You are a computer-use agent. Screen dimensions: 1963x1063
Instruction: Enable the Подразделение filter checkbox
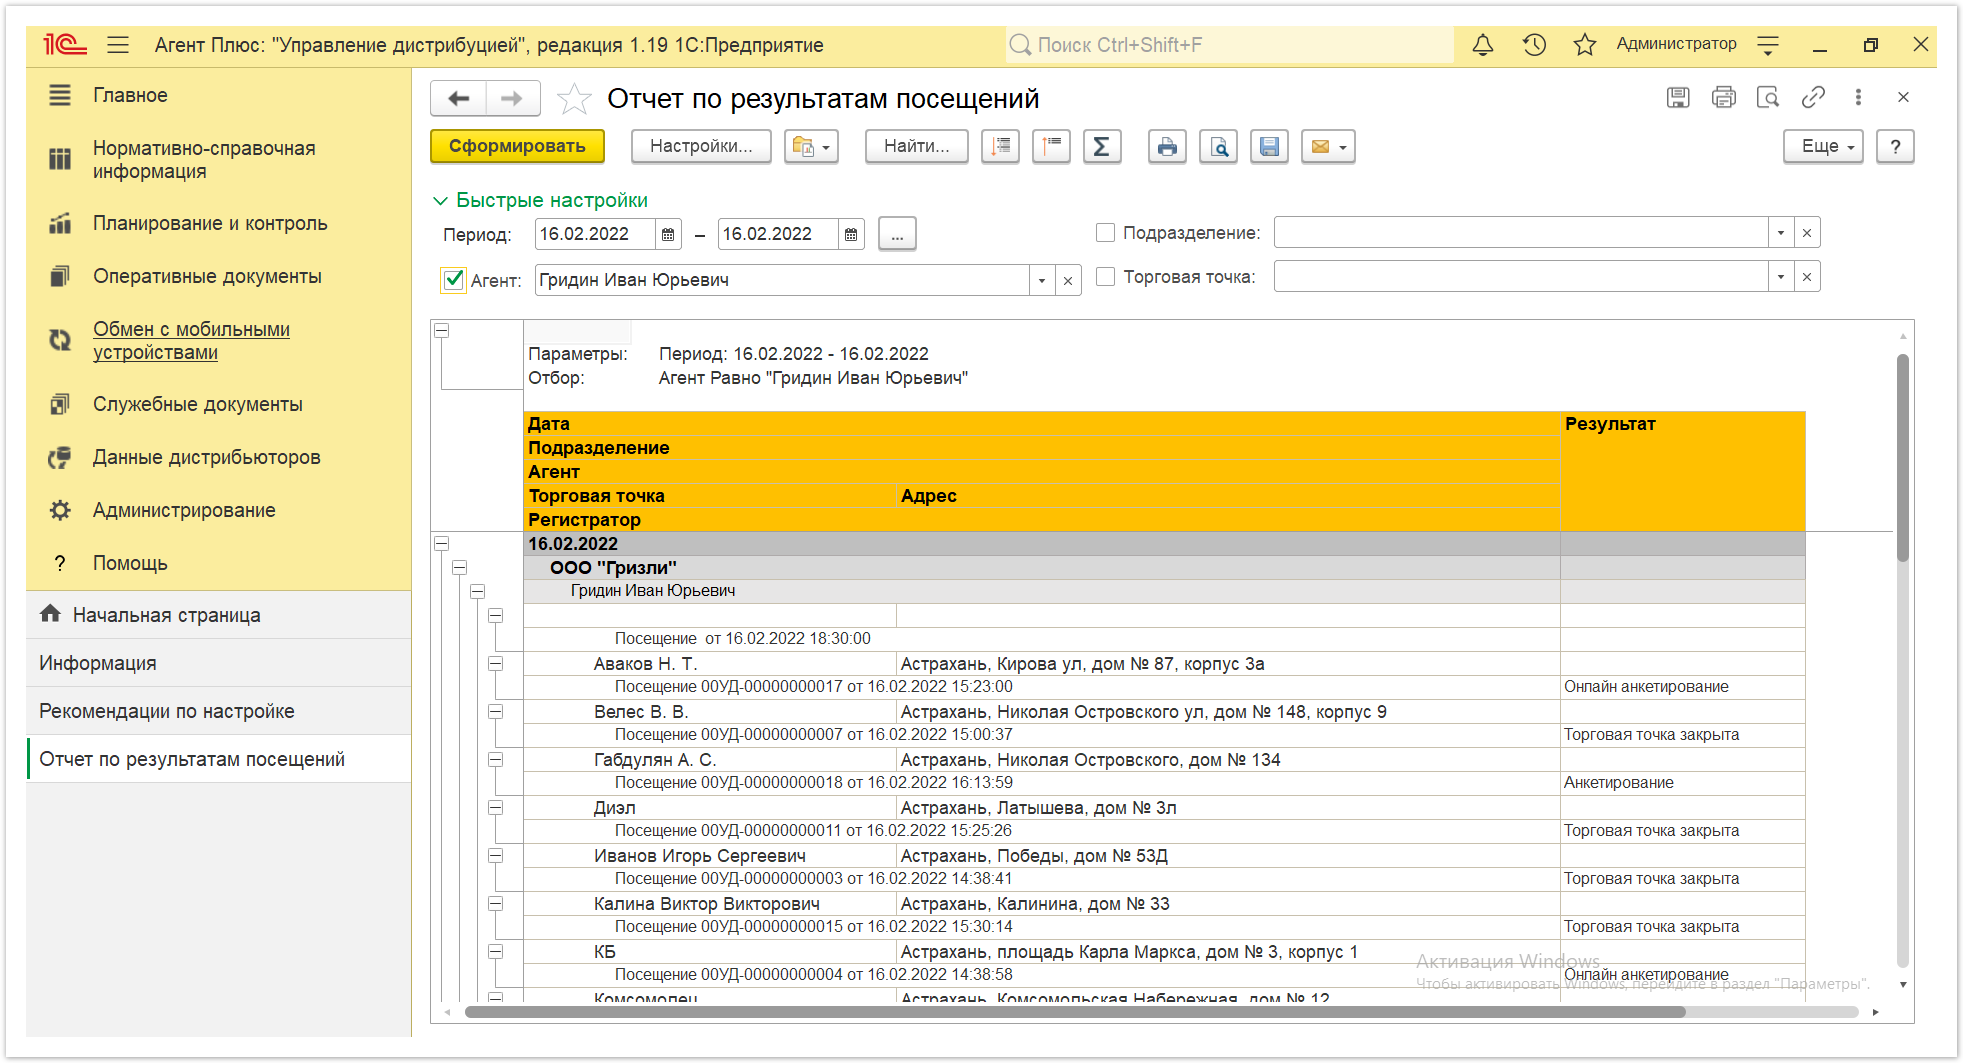tap(1105, 233)
